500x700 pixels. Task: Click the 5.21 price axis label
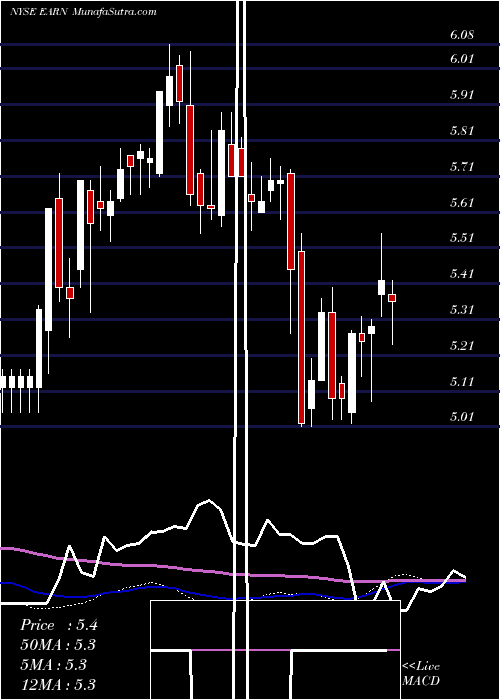[x=462, y=346]
